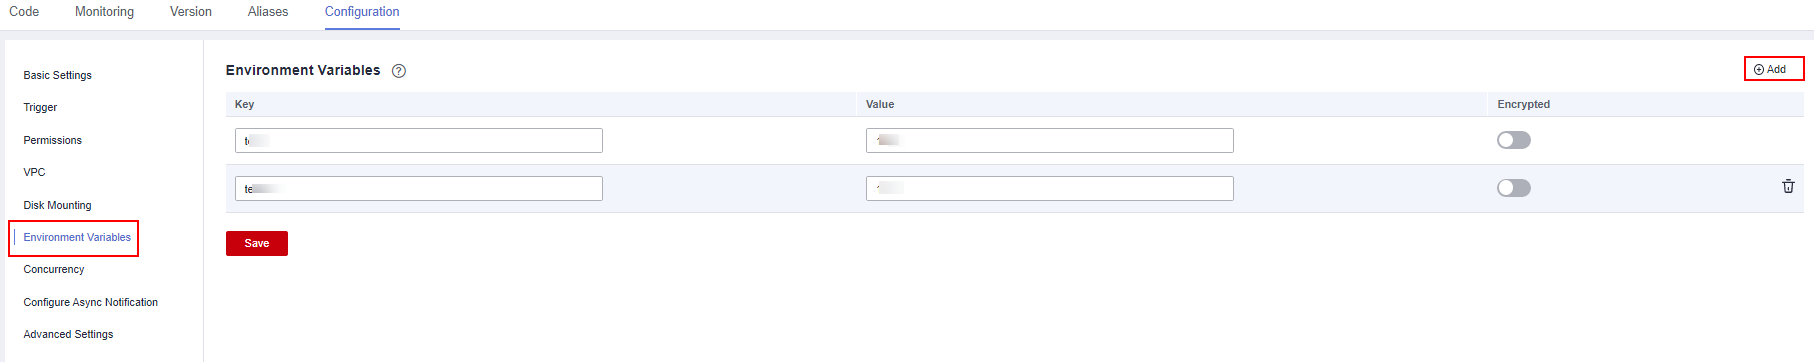Screen dimensions: 1814x362
Task: Select the Configuration tab
Action: point(362,12)
